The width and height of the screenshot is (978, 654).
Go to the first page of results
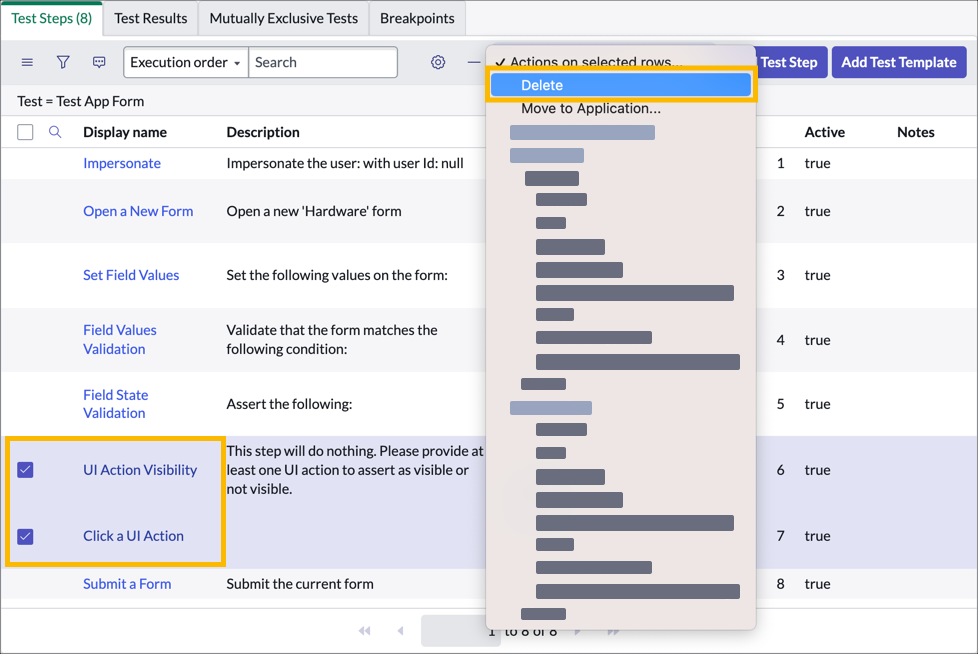click(x=365, y=631)
